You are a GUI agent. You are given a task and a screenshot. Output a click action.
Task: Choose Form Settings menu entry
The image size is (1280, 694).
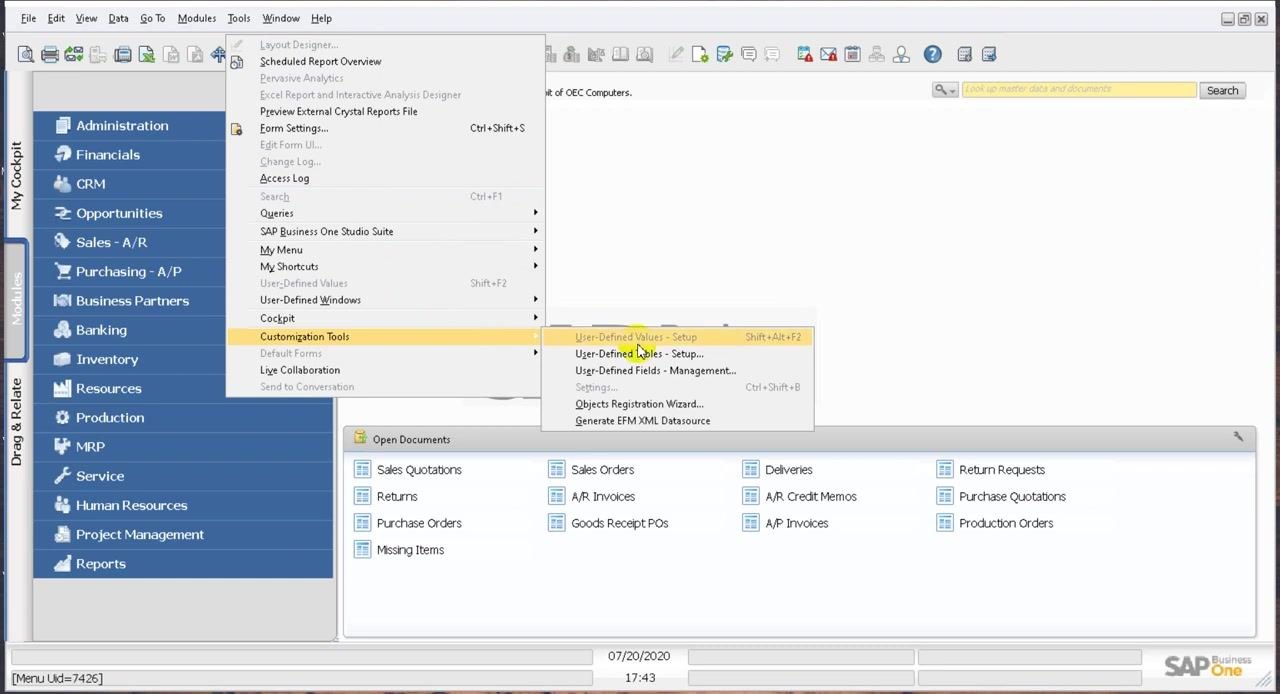click(294, 128)
